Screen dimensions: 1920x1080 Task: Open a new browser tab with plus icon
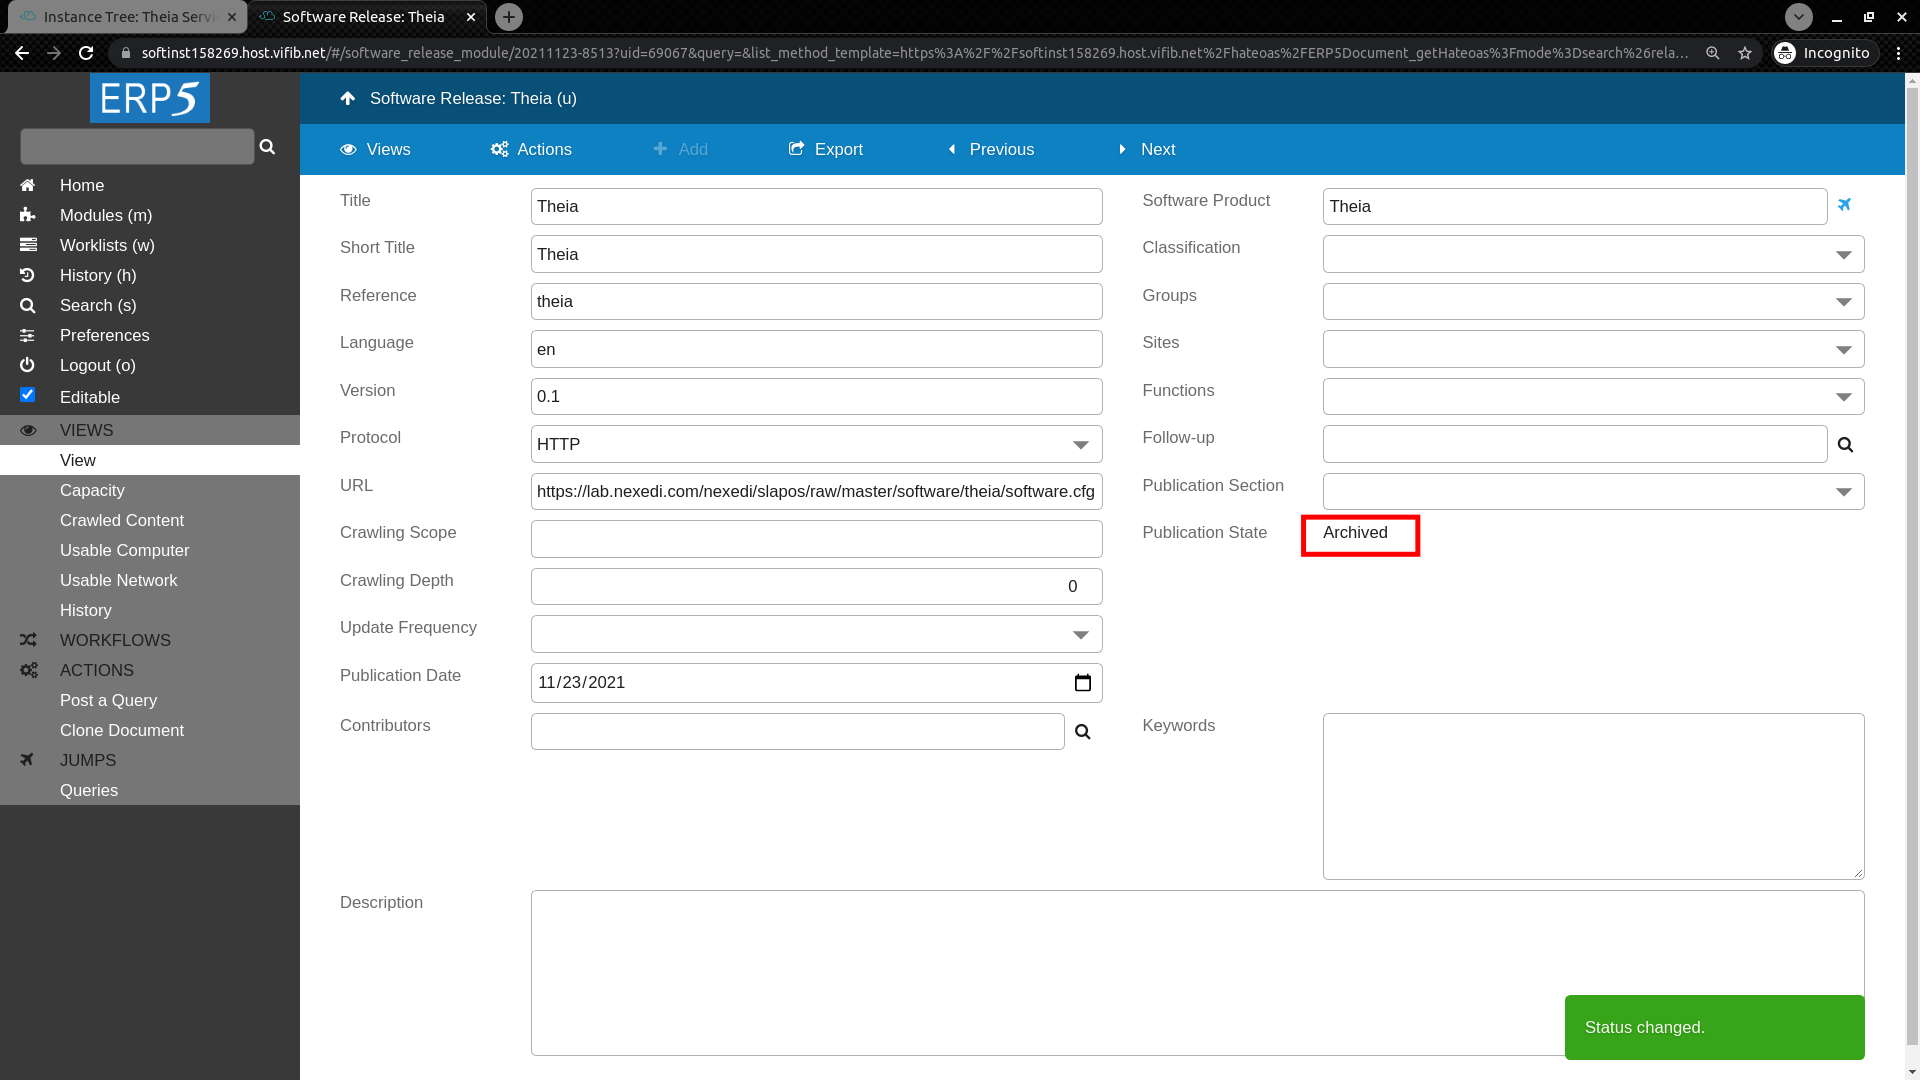point(509,17)
